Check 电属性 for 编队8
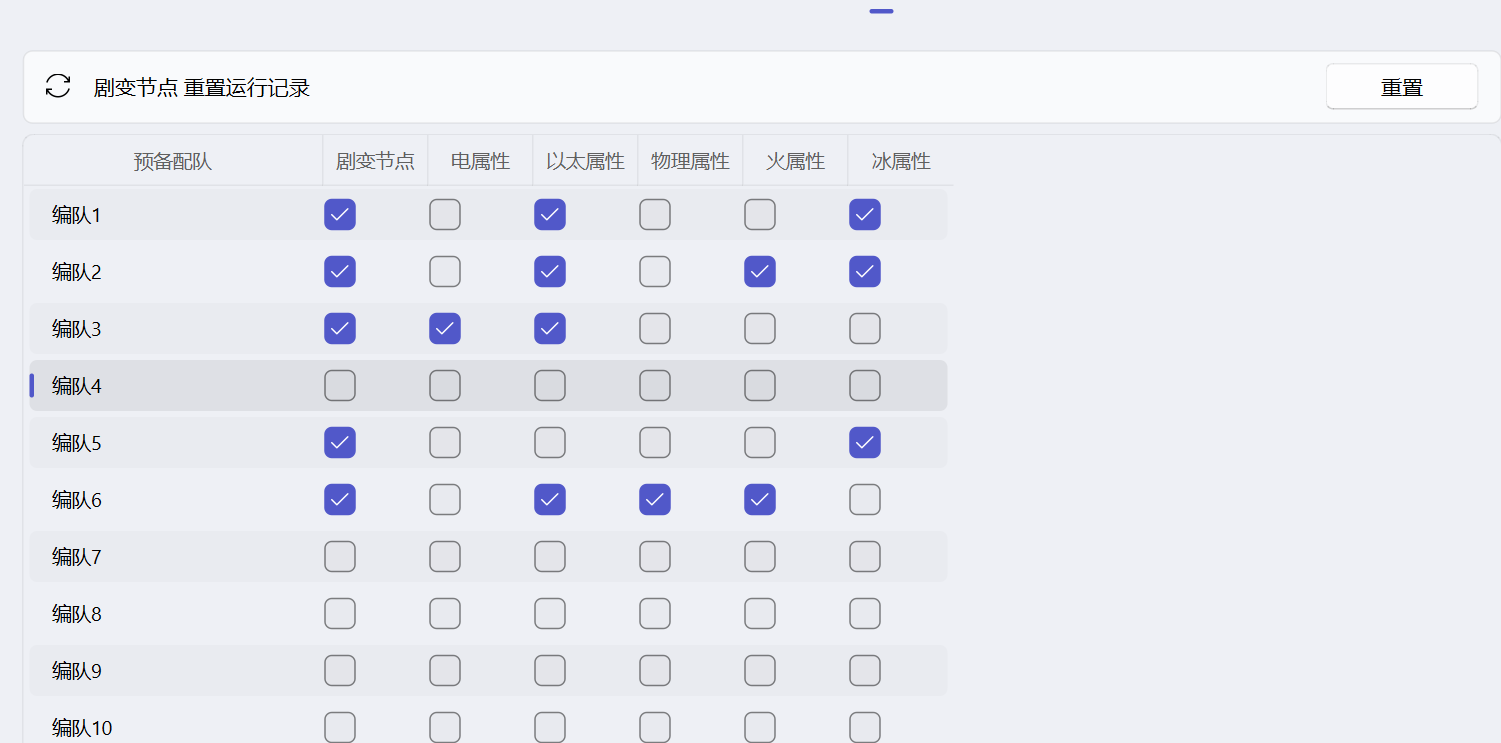 coord(445,613)
